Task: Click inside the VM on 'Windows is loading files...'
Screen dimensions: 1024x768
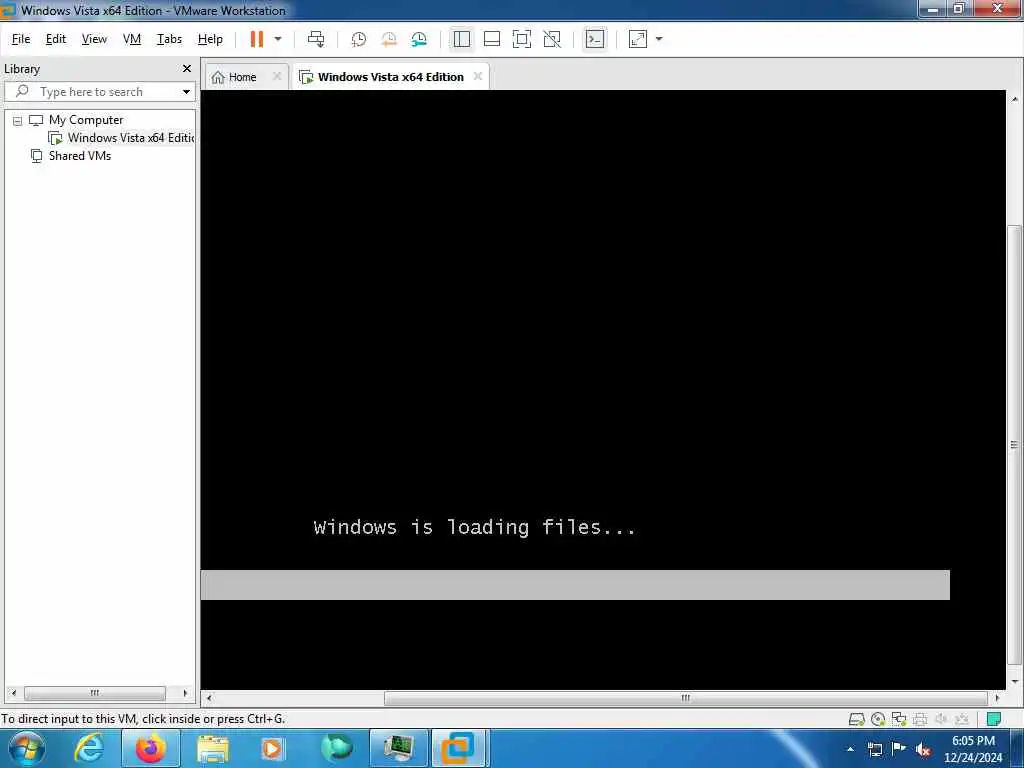Action: click(x=474, y=527)
